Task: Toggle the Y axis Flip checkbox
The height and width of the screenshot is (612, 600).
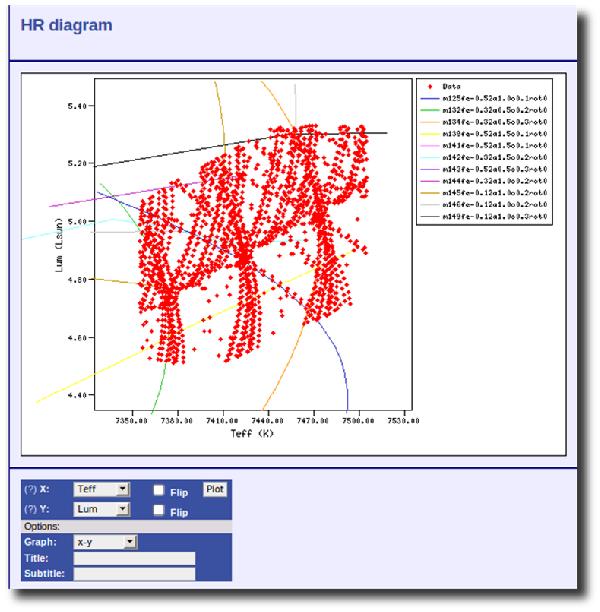Action: [x=158, y=511]
